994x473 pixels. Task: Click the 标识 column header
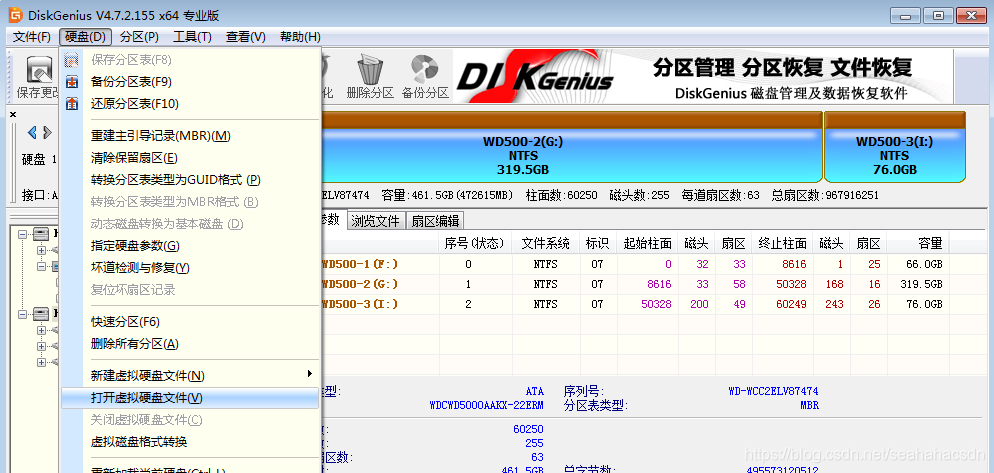597,243
